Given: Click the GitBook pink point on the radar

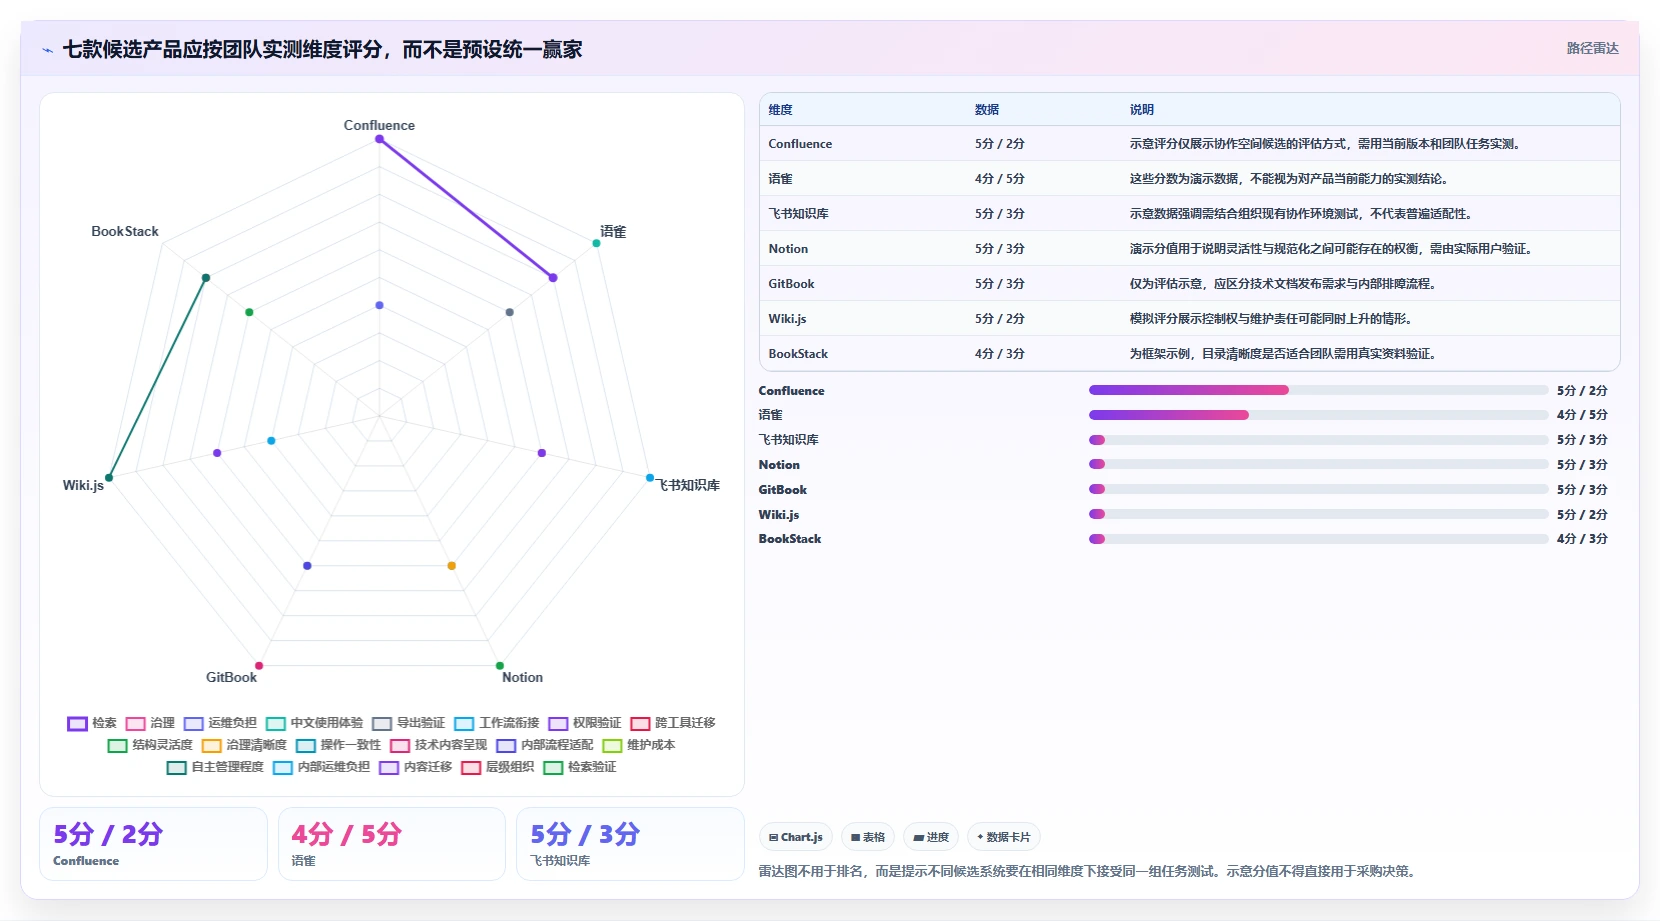Looking at the screenshot, I should [x=259, y=666].
